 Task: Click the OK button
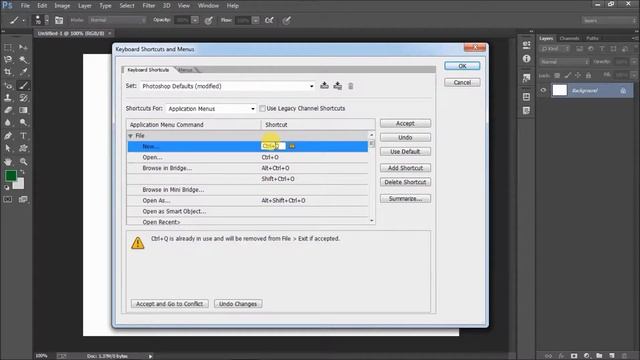(462, 66)
